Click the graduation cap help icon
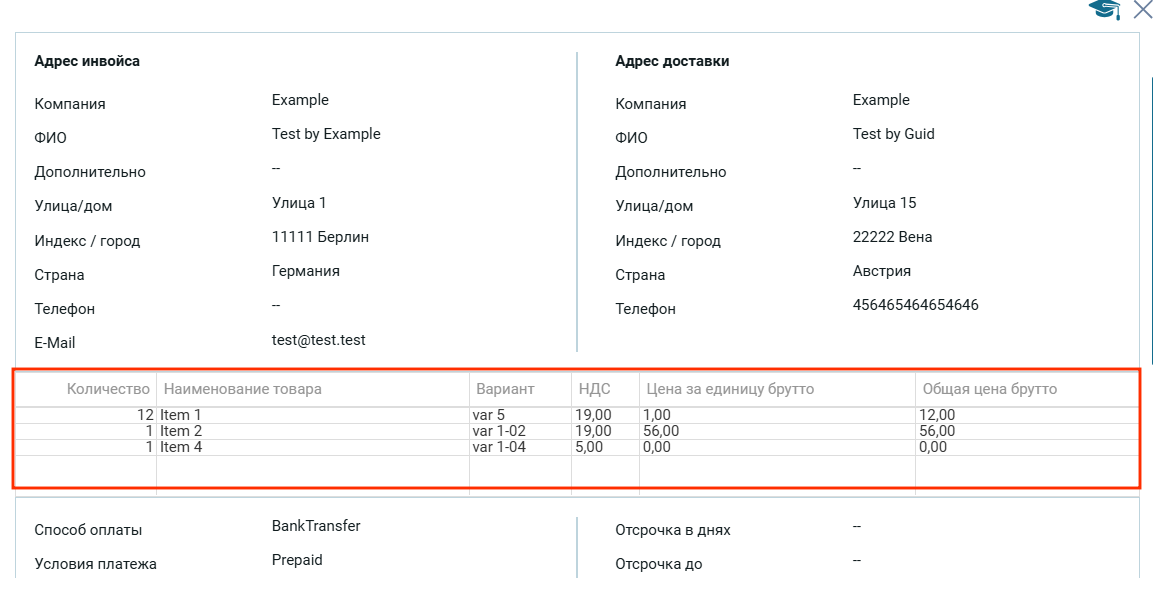The width and height of the screenshot is (1153, 594). tap(1104, 10)
